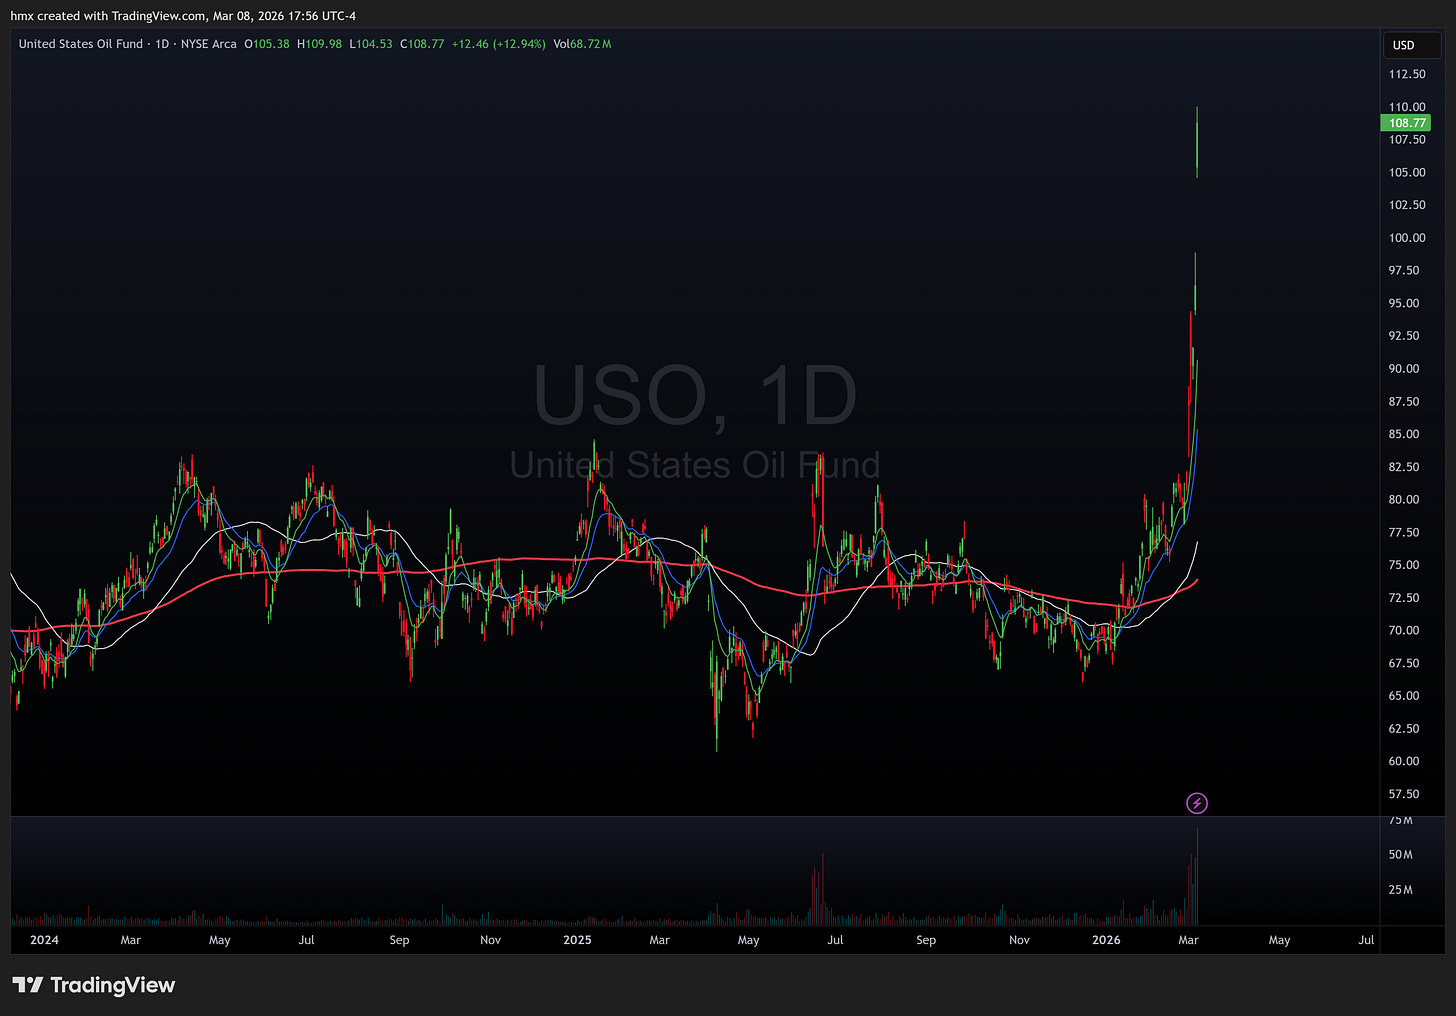Click the purple lightning event marker
This screenshot has width=1456, height=1016.
pyautogui.click(x=1197, y=803)
